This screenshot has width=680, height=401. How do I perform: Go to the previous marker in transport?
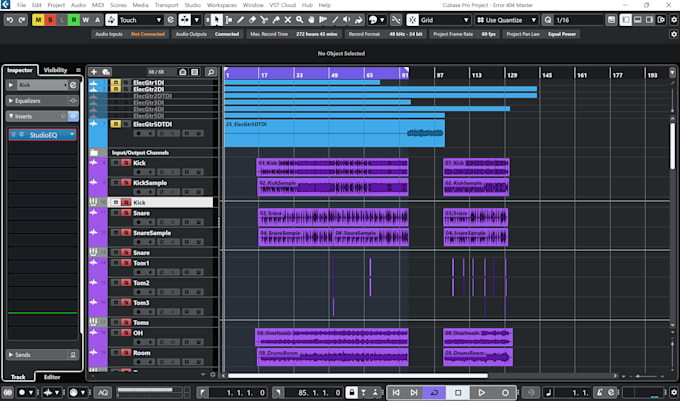point(396,393)
